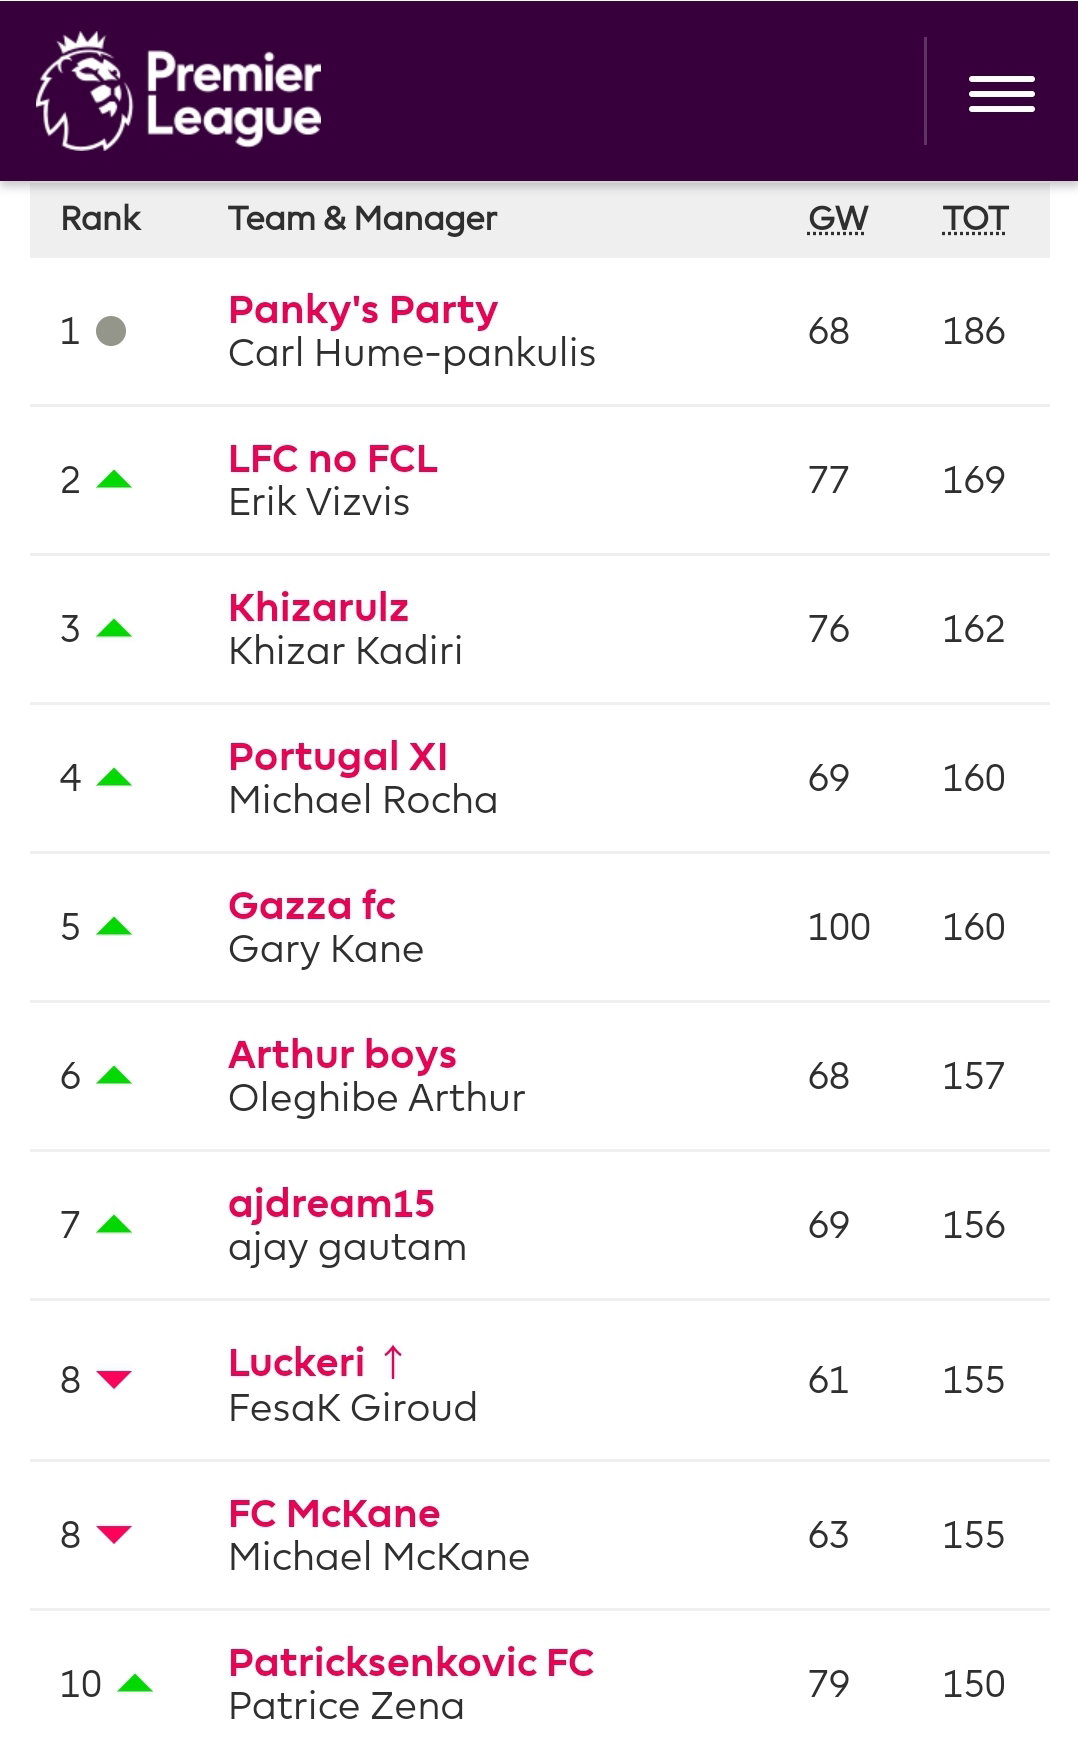The height and width of the screenshot is (1750, 1078).
Task: Click the TOT column header
Action: pyautogui.click(x=975, y=218)
